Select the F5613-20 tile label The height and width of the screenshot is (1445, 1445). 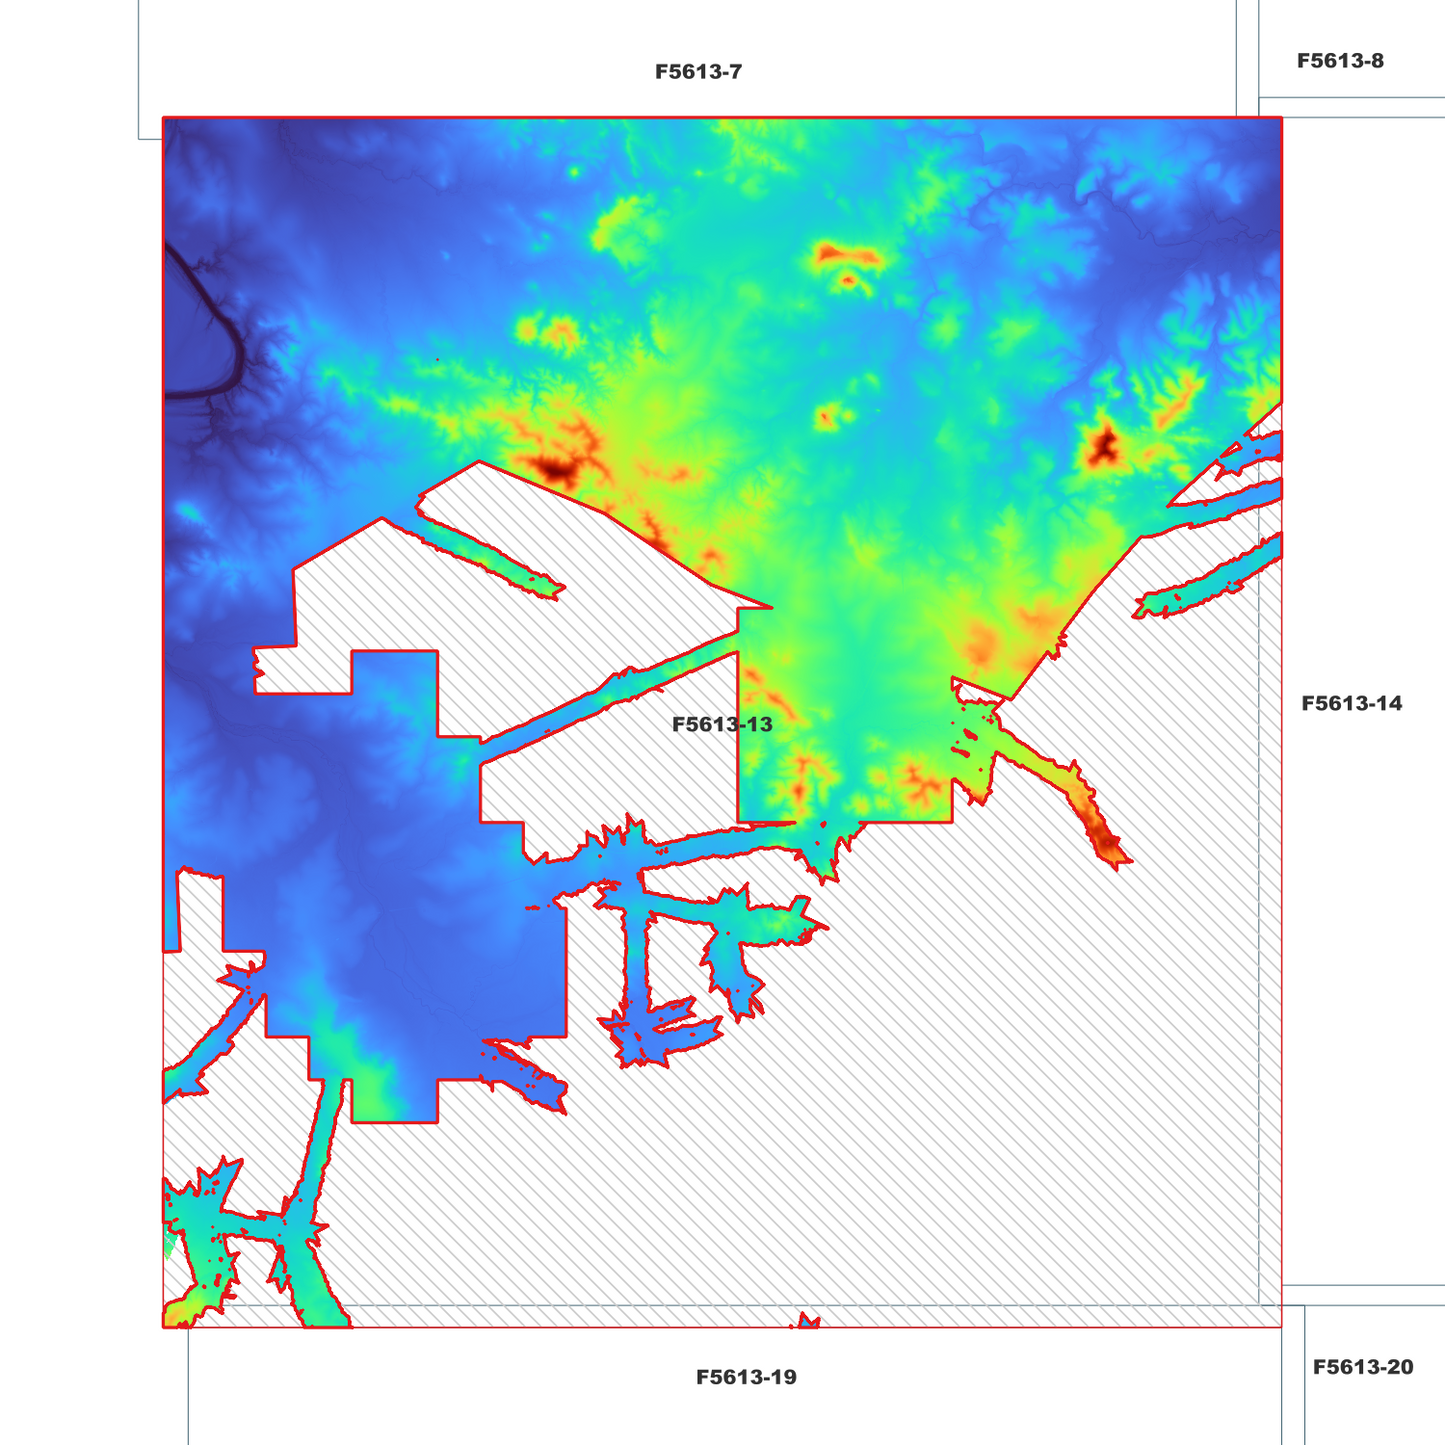(1363, 1367)
